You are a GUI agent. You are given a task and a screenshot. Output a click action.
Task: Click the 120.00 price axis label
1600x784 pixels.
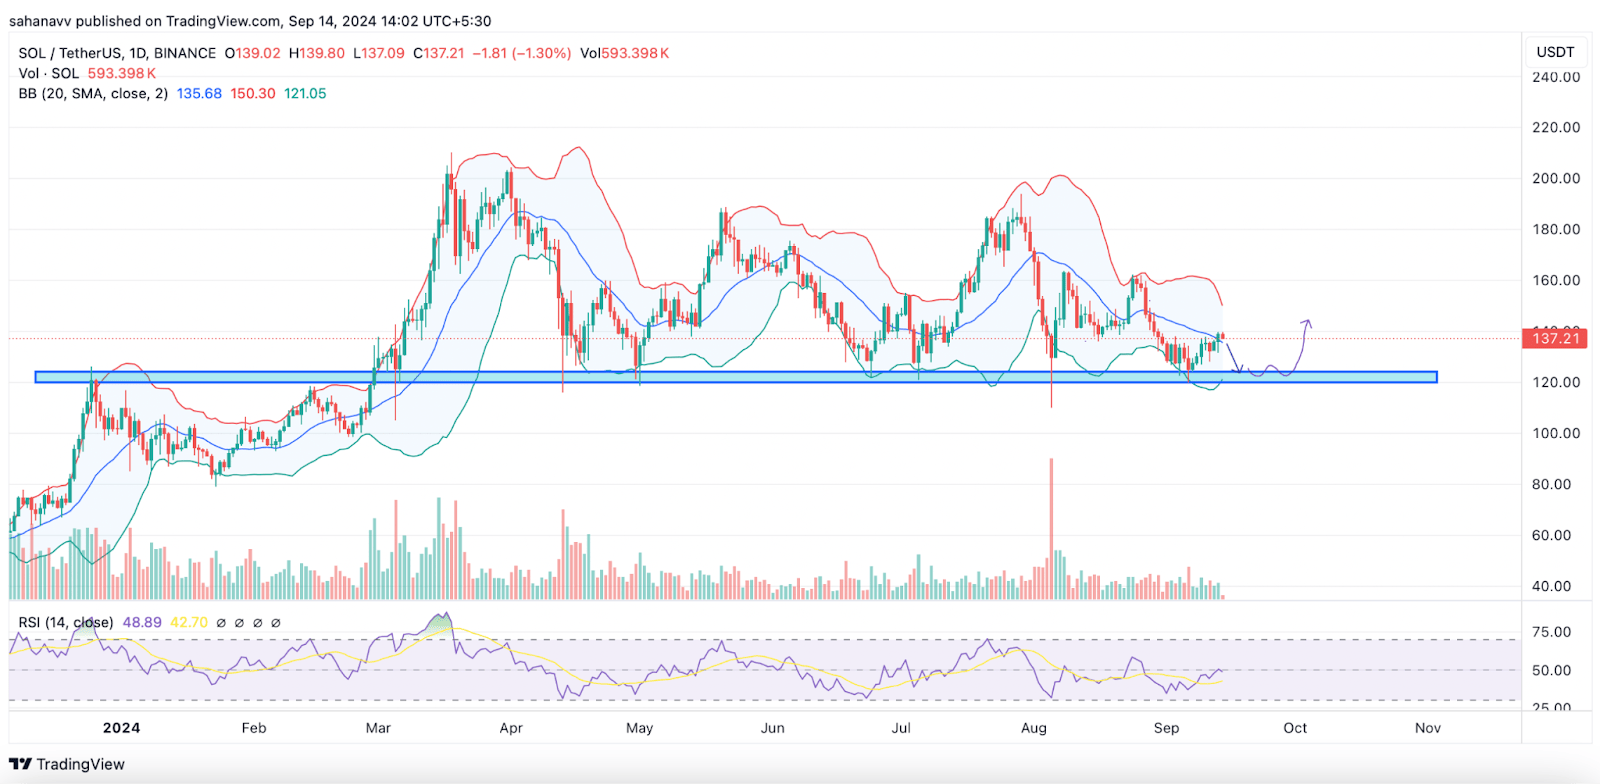tap(1556, 382)
